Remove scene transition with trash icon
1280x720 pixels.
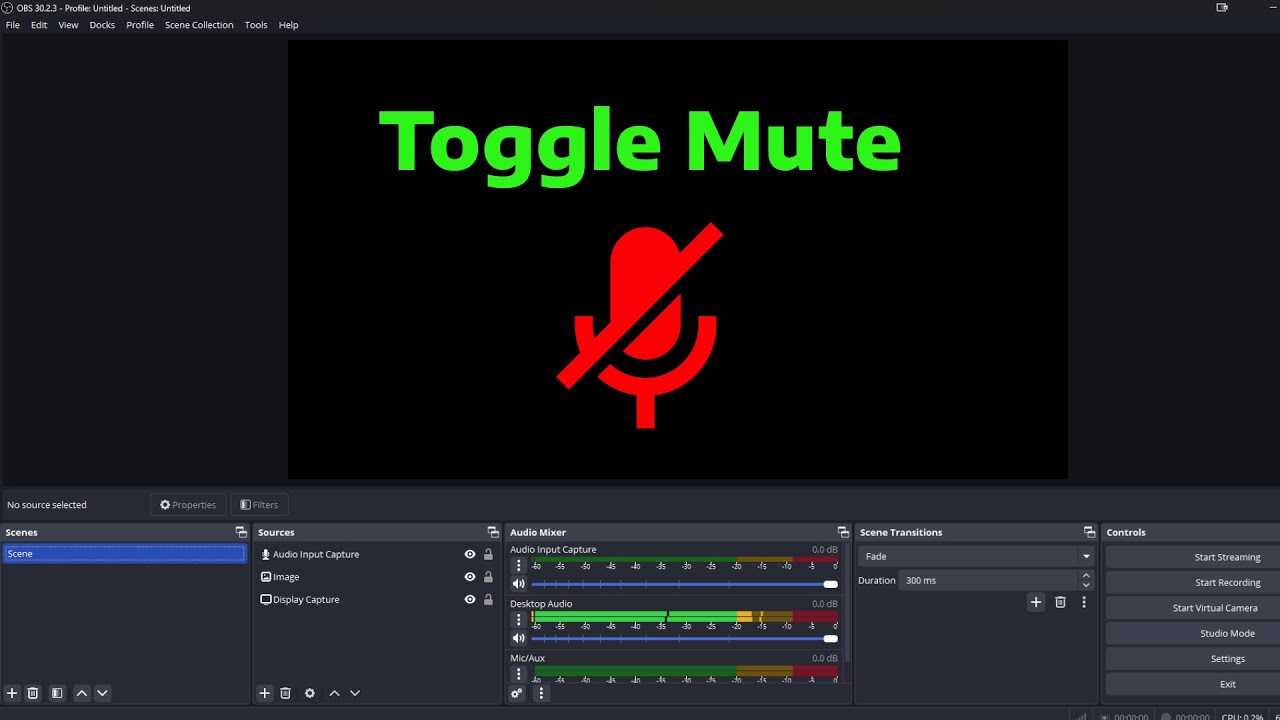tap(1060, 602)
